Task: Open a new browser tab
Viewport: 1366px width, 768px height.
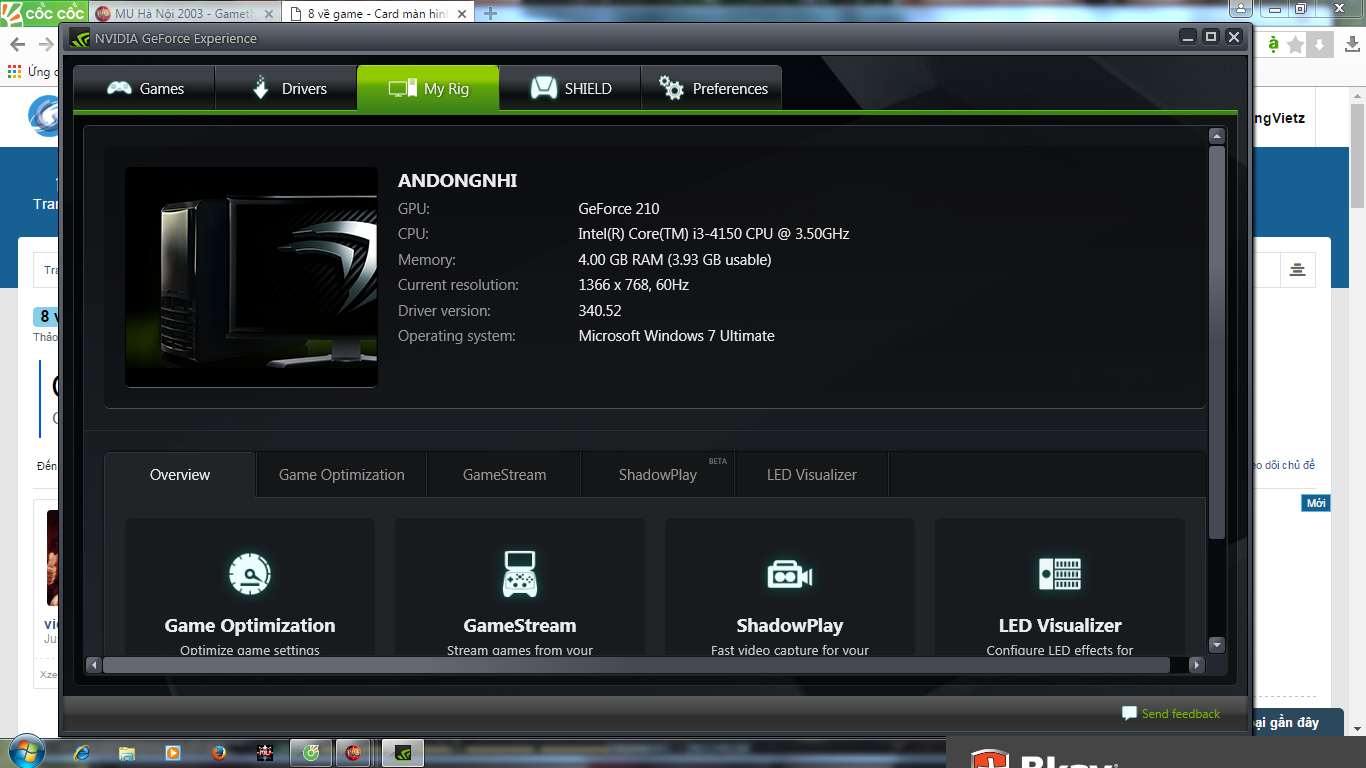Action: pyautogui.click(x=490, y=14)
